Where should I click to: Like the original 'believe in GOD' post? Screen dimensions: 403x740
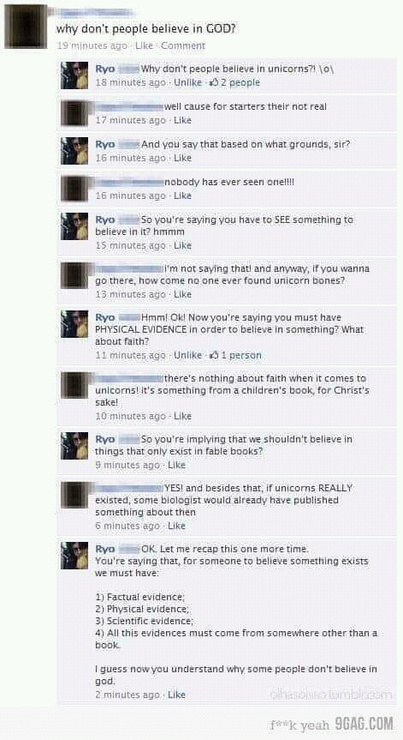coord(142,46)
